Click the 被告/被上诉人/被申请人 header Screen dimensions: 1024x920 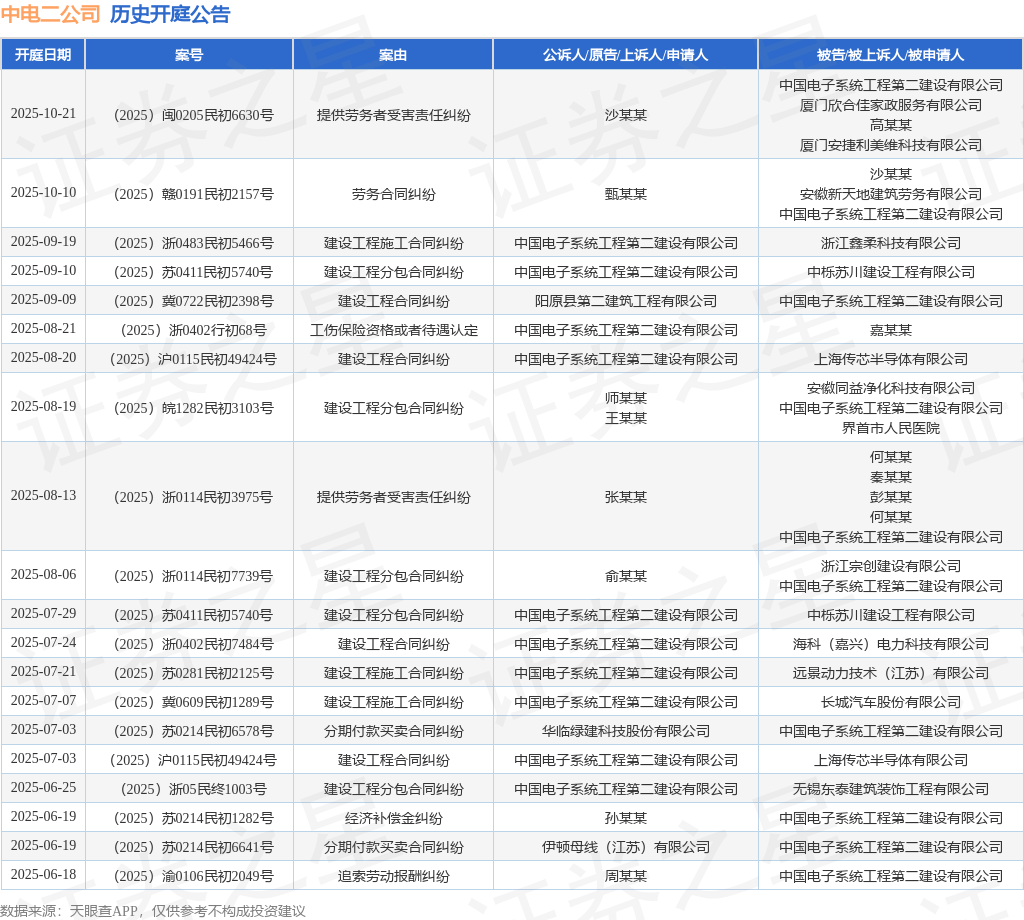pyautogui.click(x=891, y=55)
